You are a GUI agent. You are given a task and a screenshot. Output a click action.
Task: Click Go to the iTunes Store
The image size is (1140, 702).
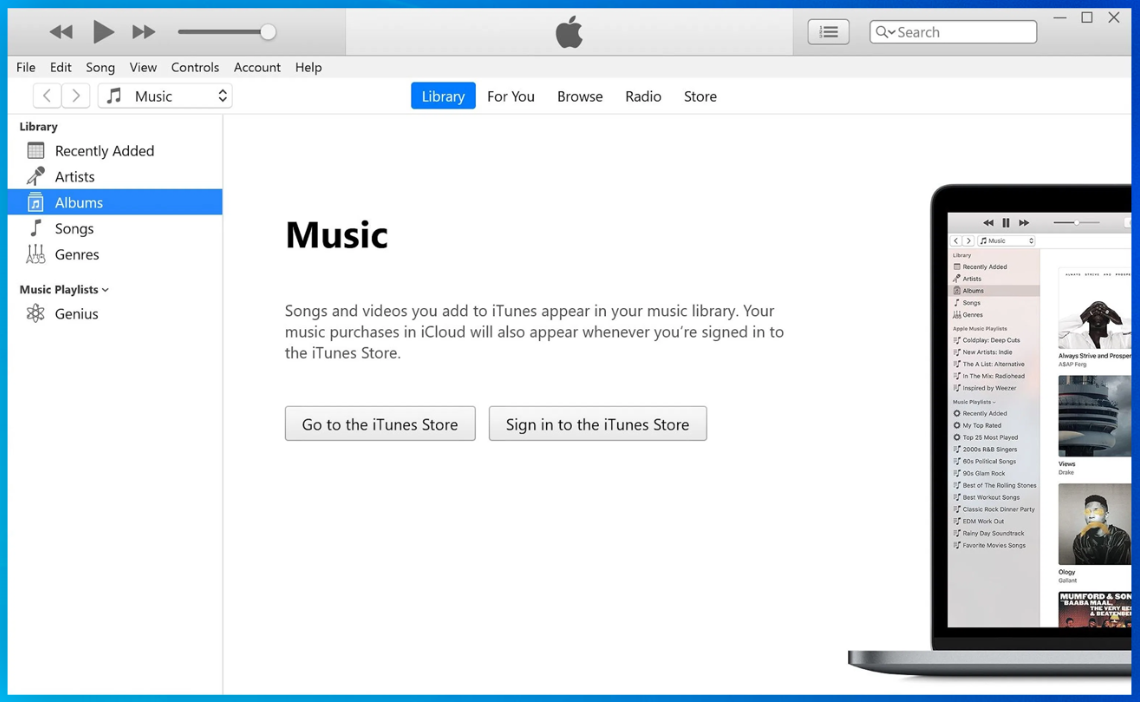point(380,424)
